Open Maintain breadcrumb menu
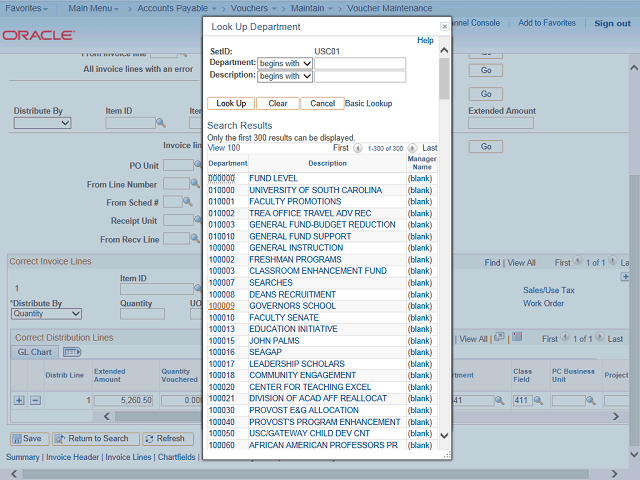640x480 pixels. coord(312,8)
